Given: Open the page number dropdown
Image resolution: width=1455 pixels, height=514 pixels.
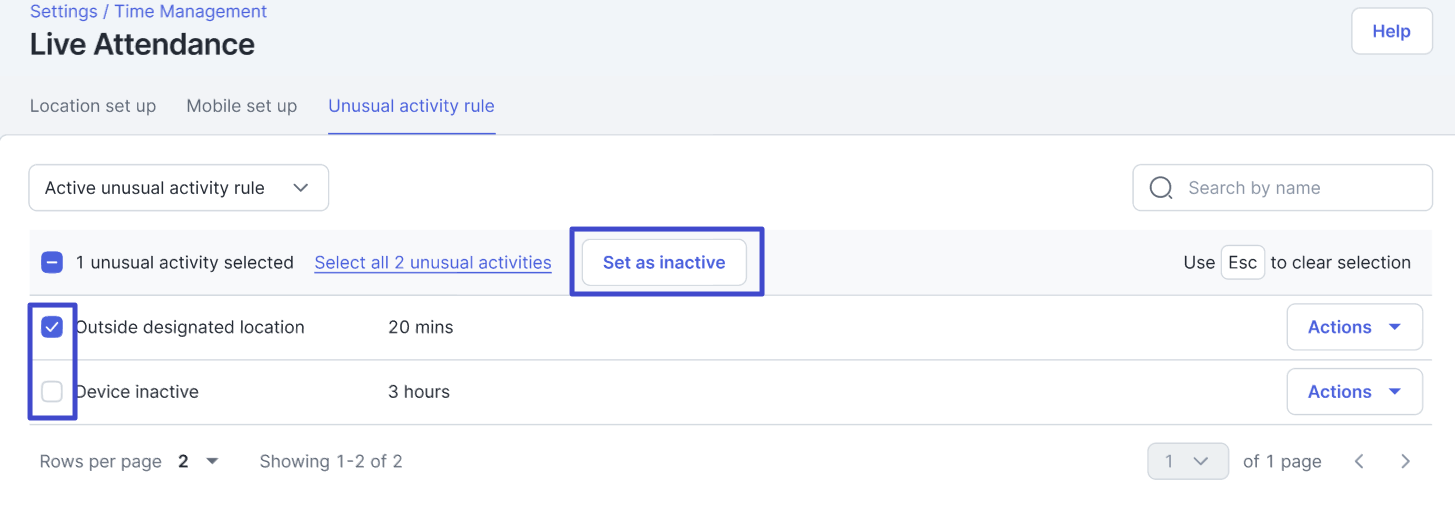Looking at the screenshot, I should (1187, 461).
